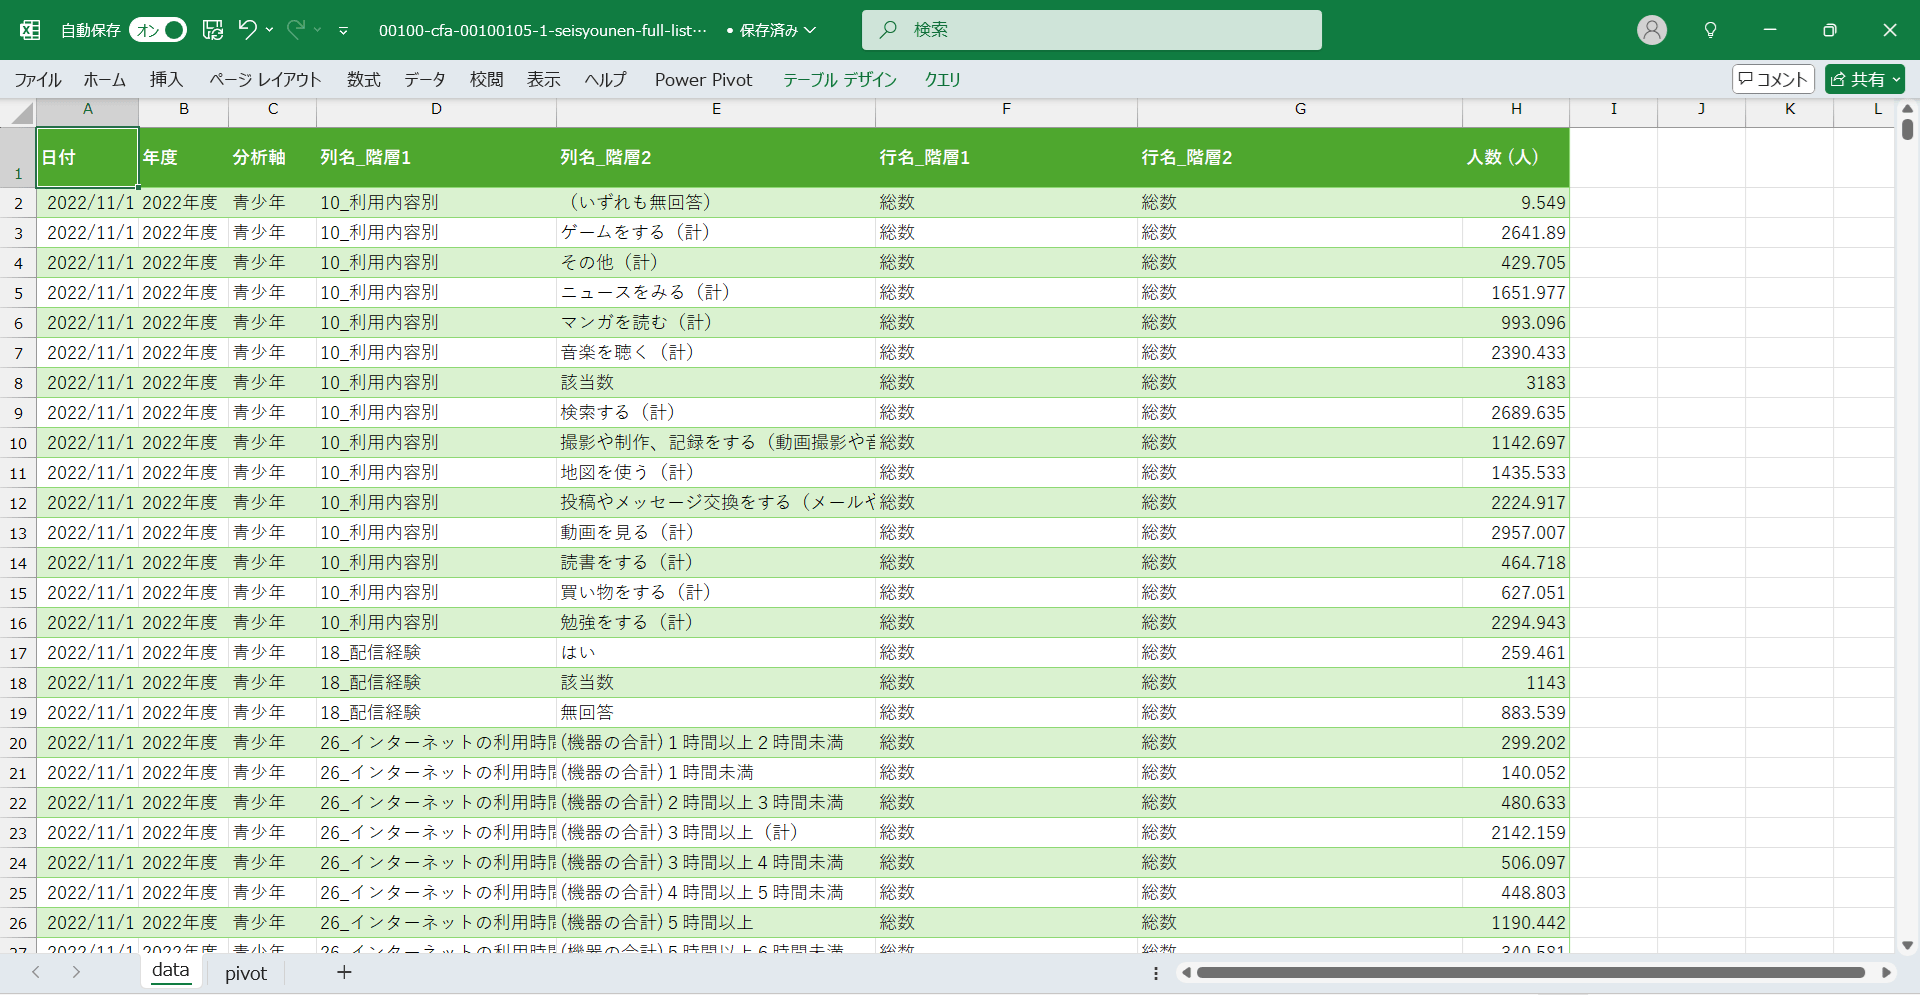Open the Share button dropdown
Image resolution: width=1920 pixels, height=995 pixels.
point(1896,79)
